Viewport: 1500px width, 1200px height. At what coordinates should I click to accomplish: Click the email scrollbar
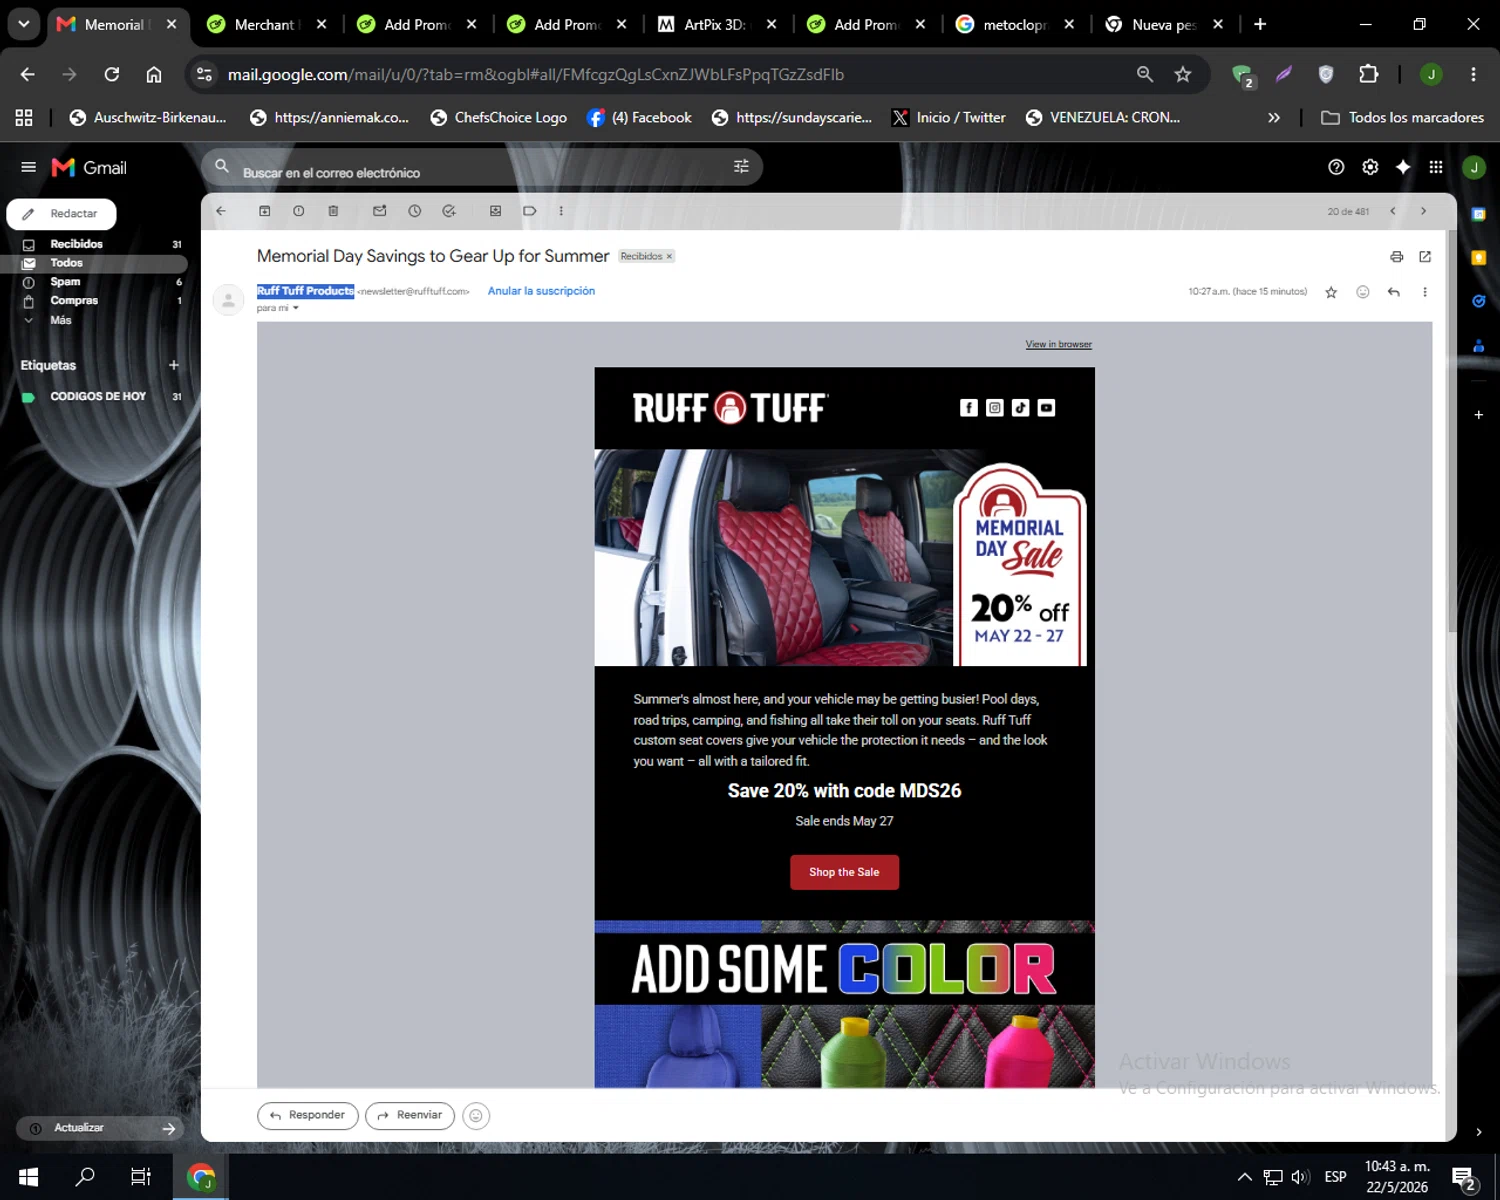tap(1452, 430)
